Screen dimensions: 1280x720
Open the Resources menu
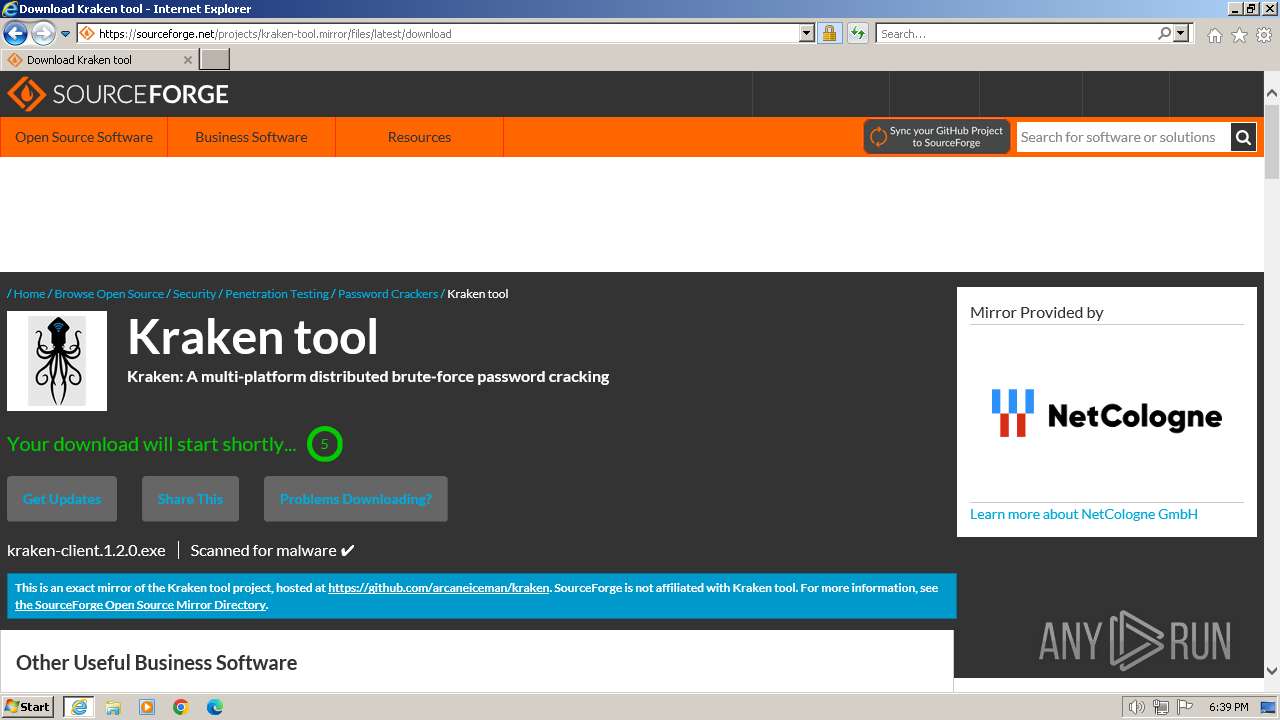pos(419,137)
